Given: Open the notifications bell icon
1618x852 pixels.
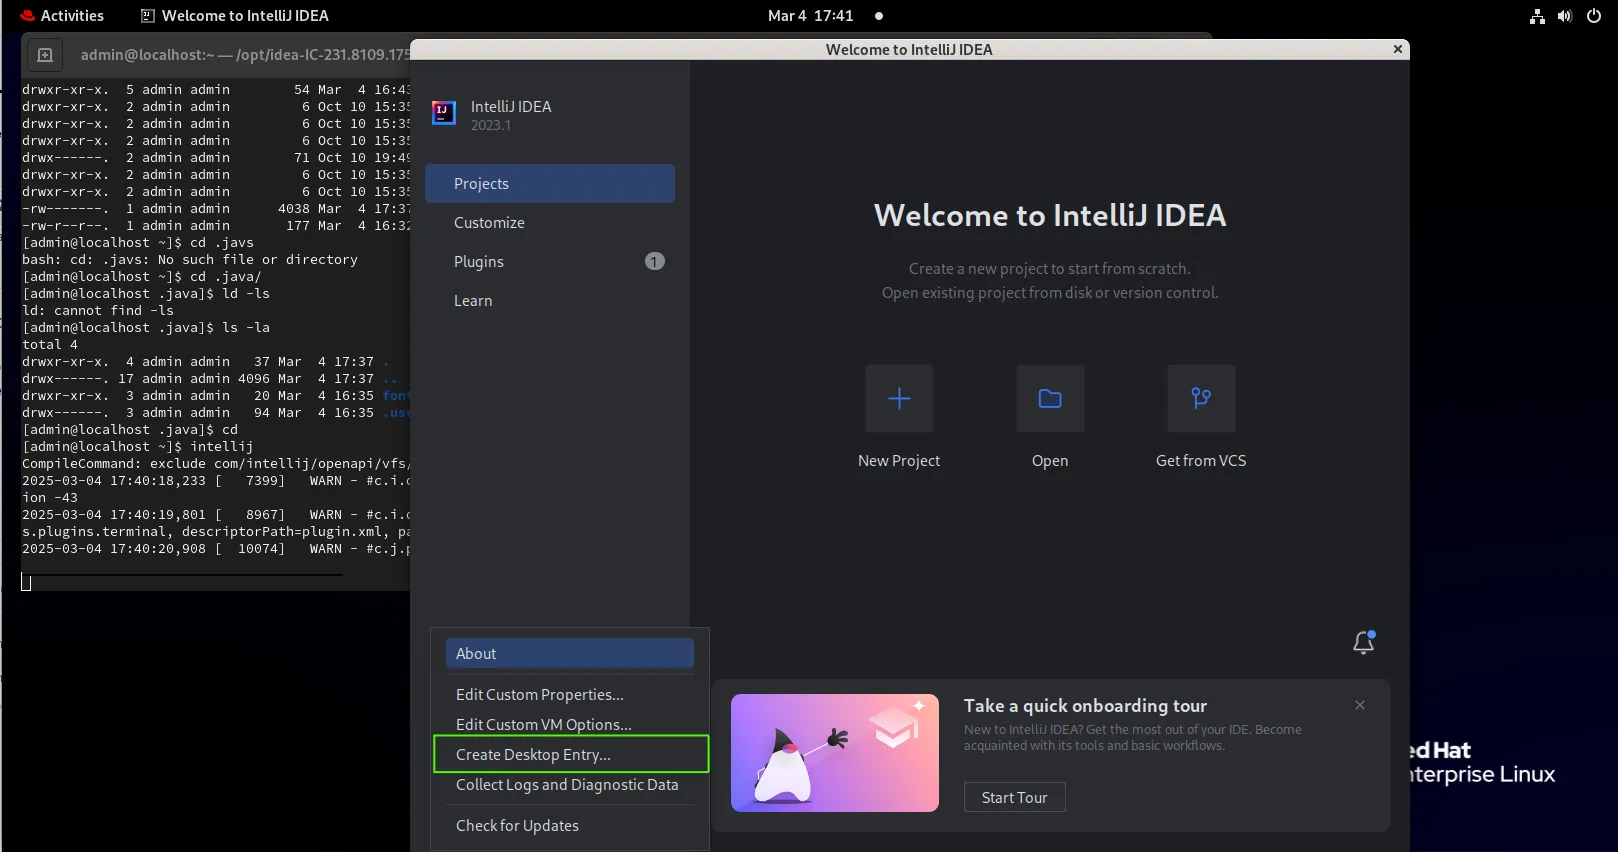Looking at the screenshot, I should coord(1364,642).
